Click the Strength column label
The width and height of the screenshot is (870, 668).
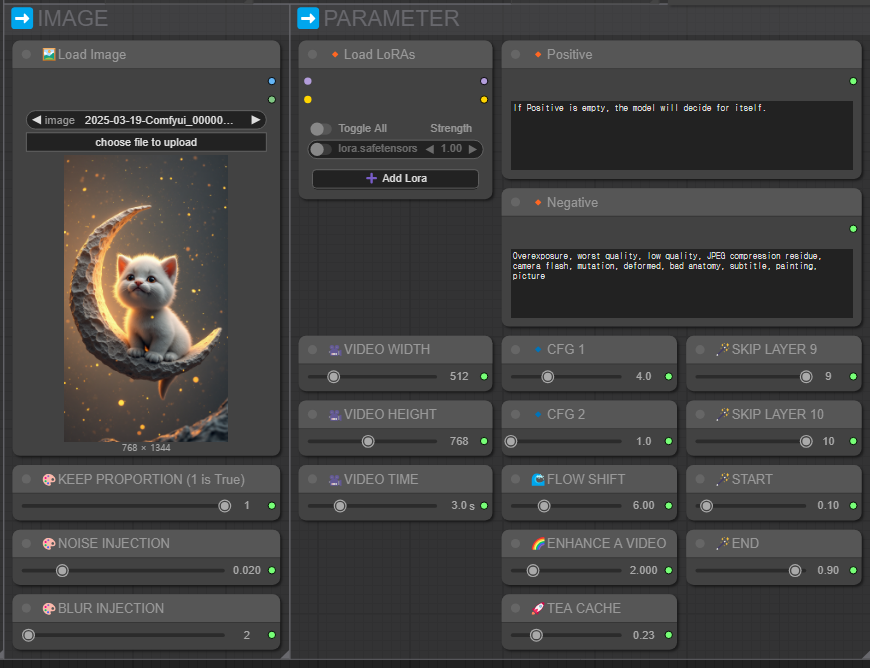click(451, 128)
